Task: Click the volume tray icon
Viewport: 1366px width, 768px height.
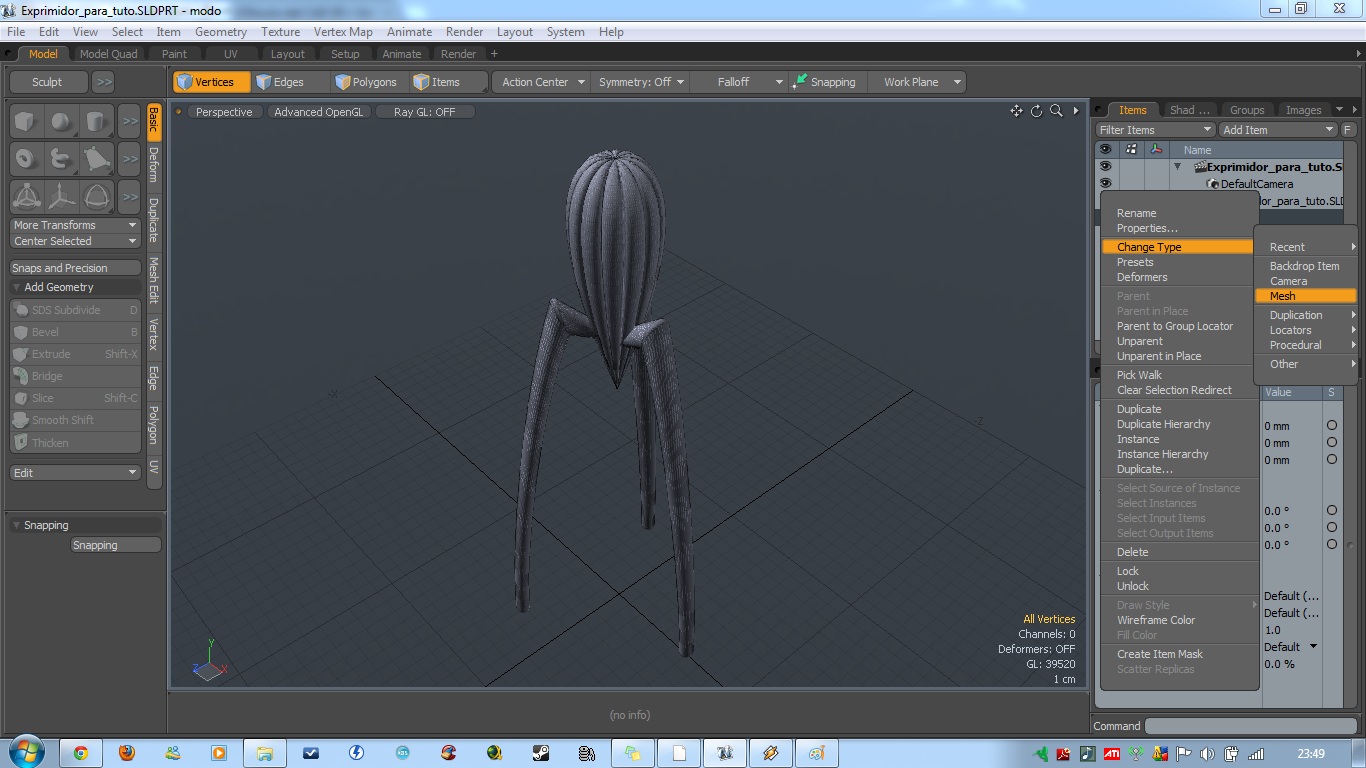Action: (x=1207, y=754)
